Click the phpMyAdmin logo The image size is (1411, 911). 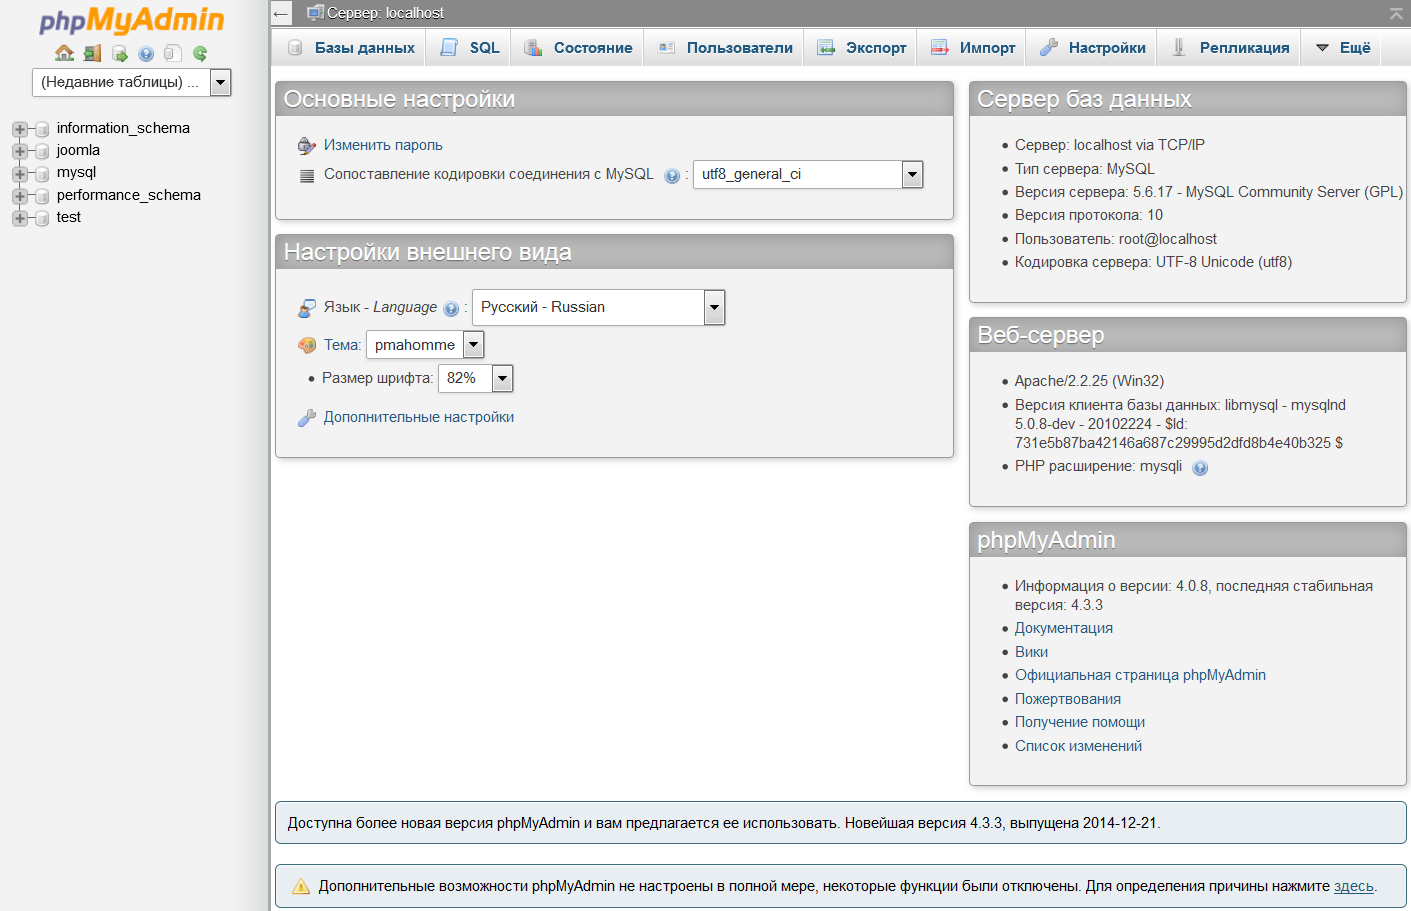132,20
